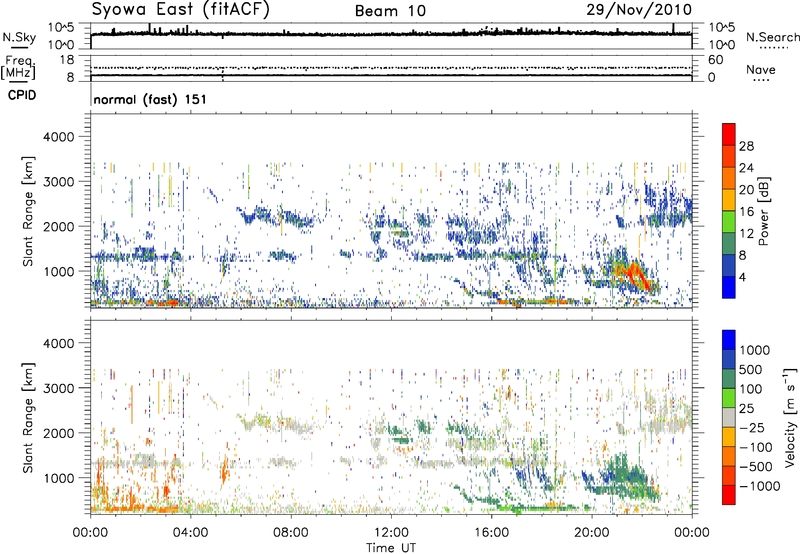
Task: Click the red high-power echo near 22:00
Action: (x=638, y=275)
